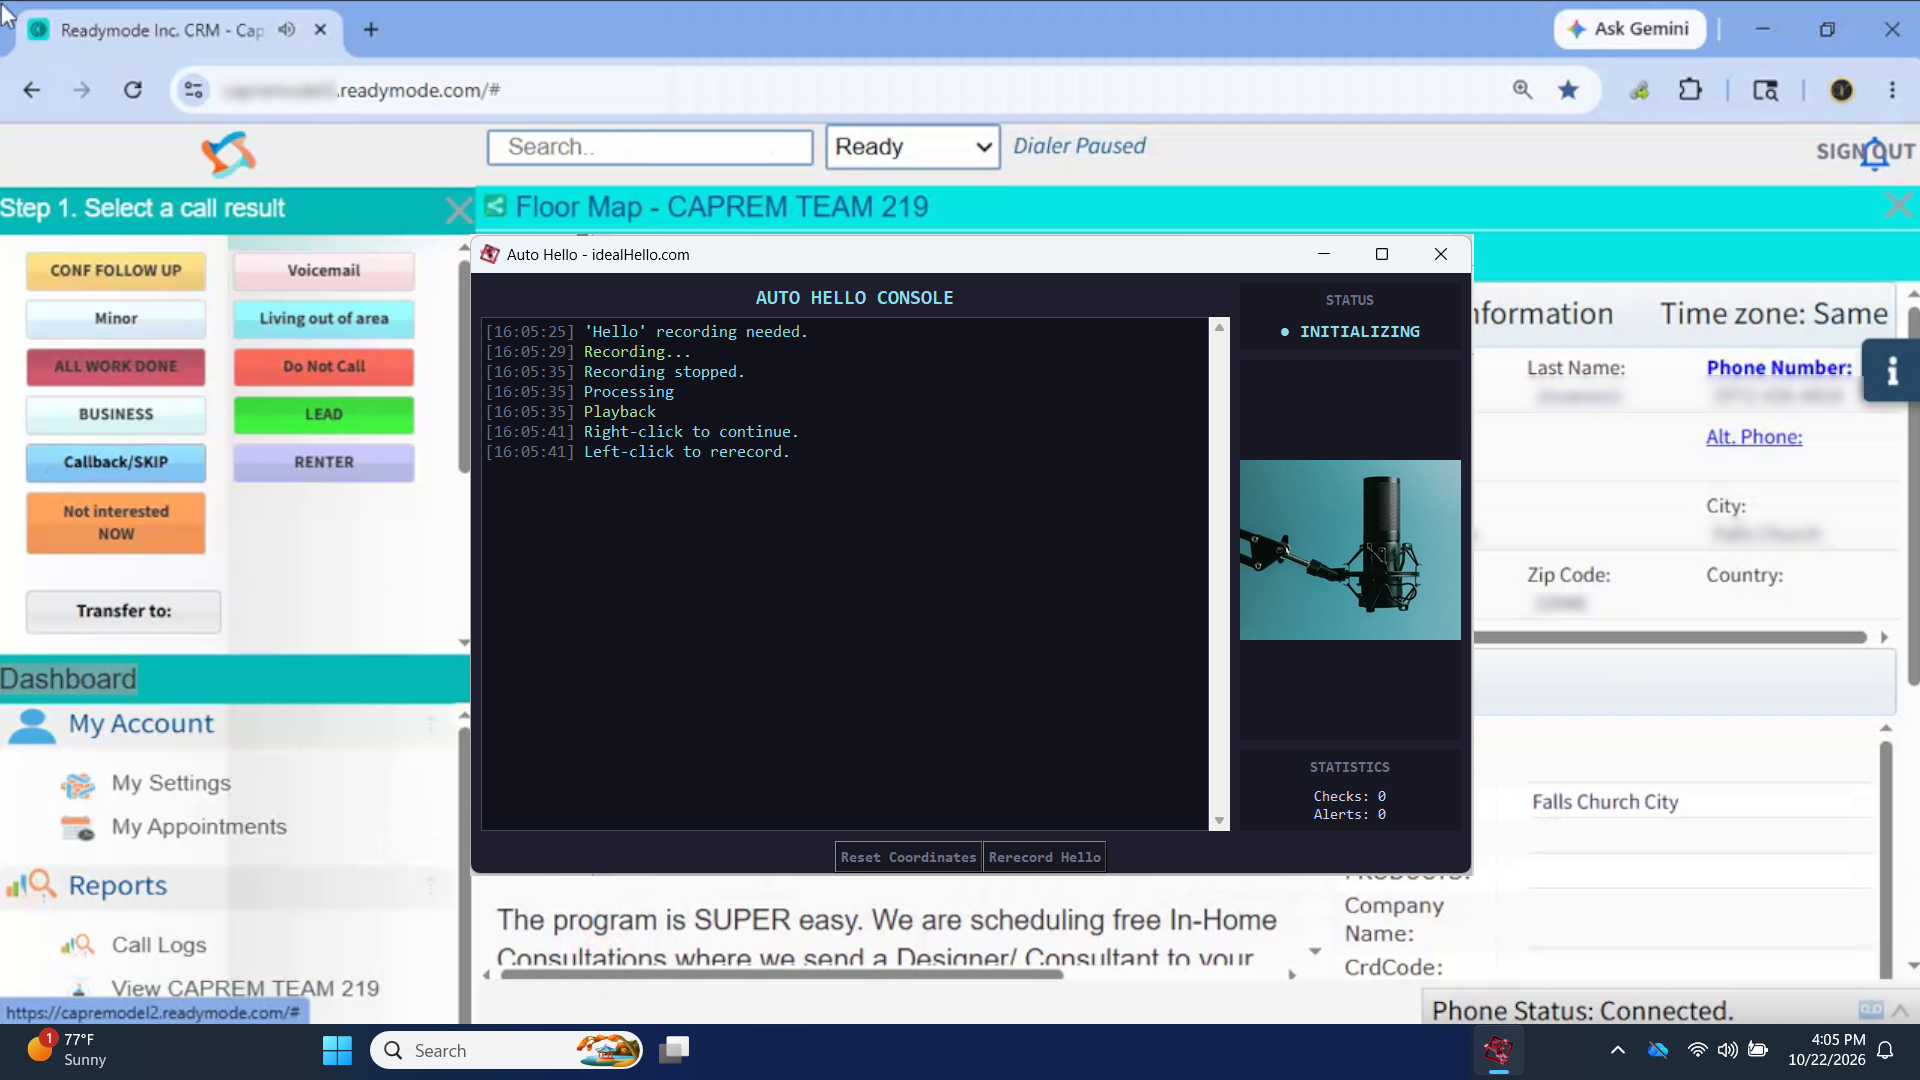The width and height of the screenshot is (1920, 1080).
Task: Open the weather widget 77°F Sunny
Action: [66, 1050]
